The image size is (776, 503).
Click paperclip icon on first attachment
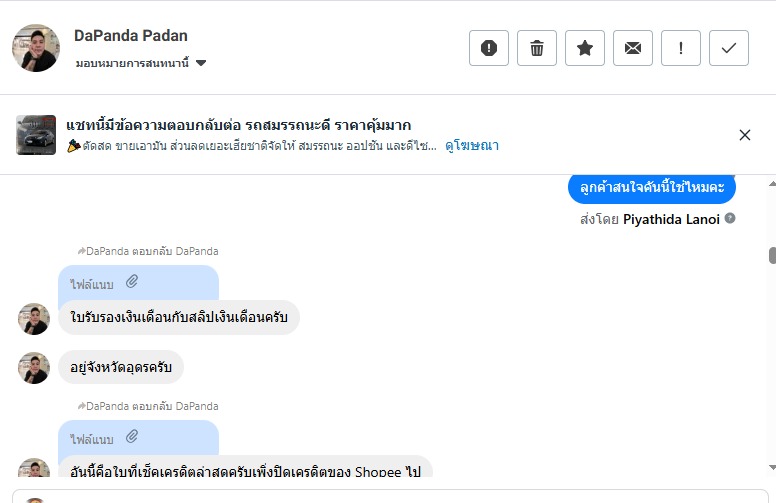pos(132,283)
